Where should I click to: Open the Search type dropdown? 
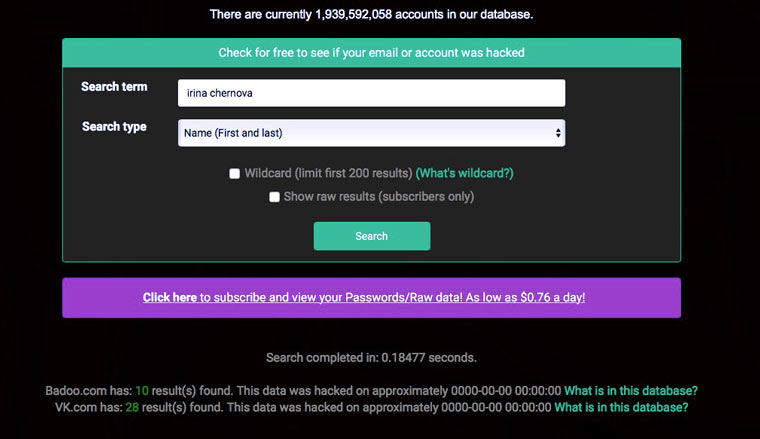coord(371,133)
